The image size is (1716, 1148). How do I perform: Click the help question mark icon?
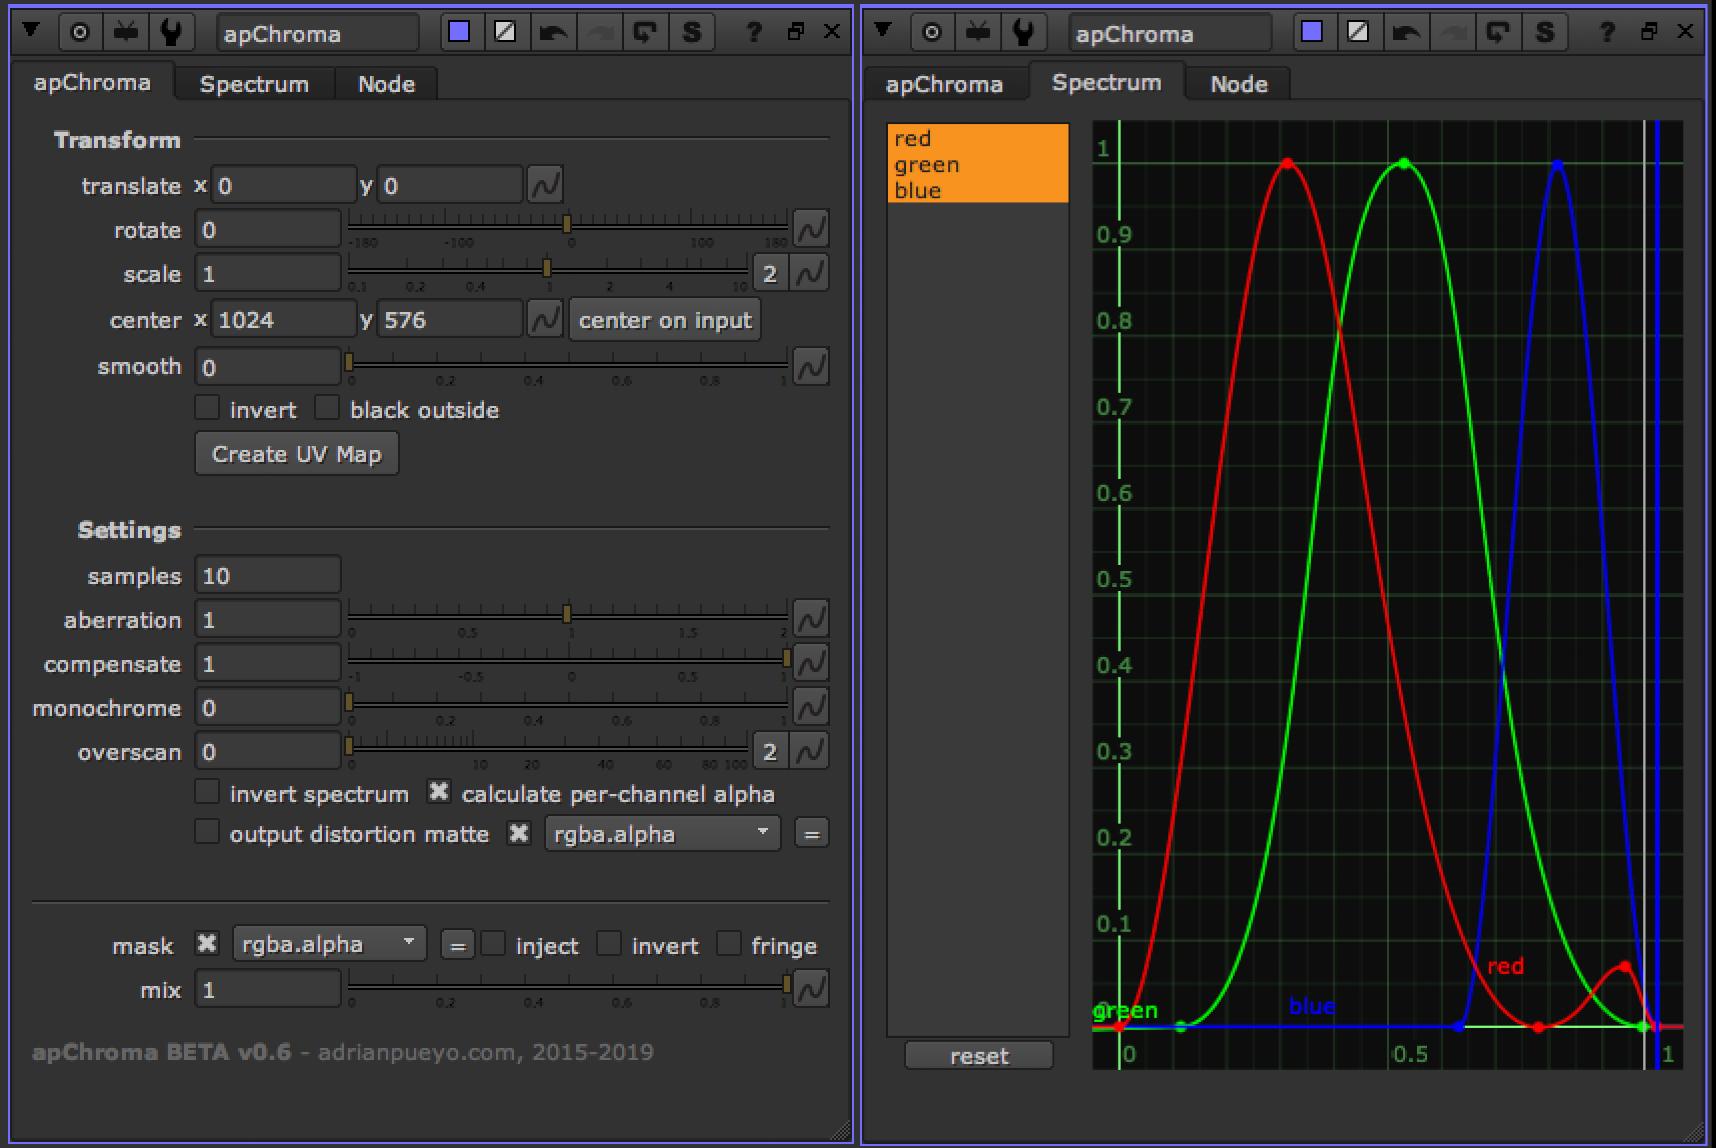coord(752,31)
